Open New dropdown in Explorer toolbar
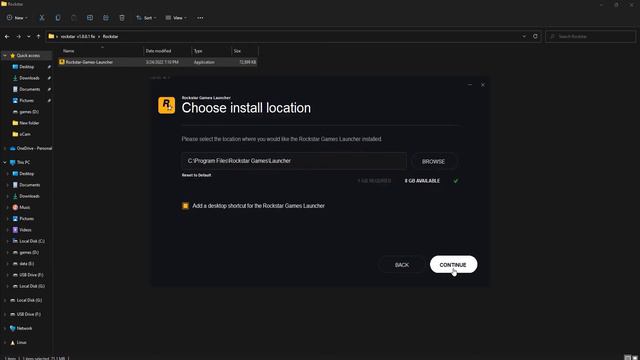Screen dimensions: 640x360 (17, 18)
